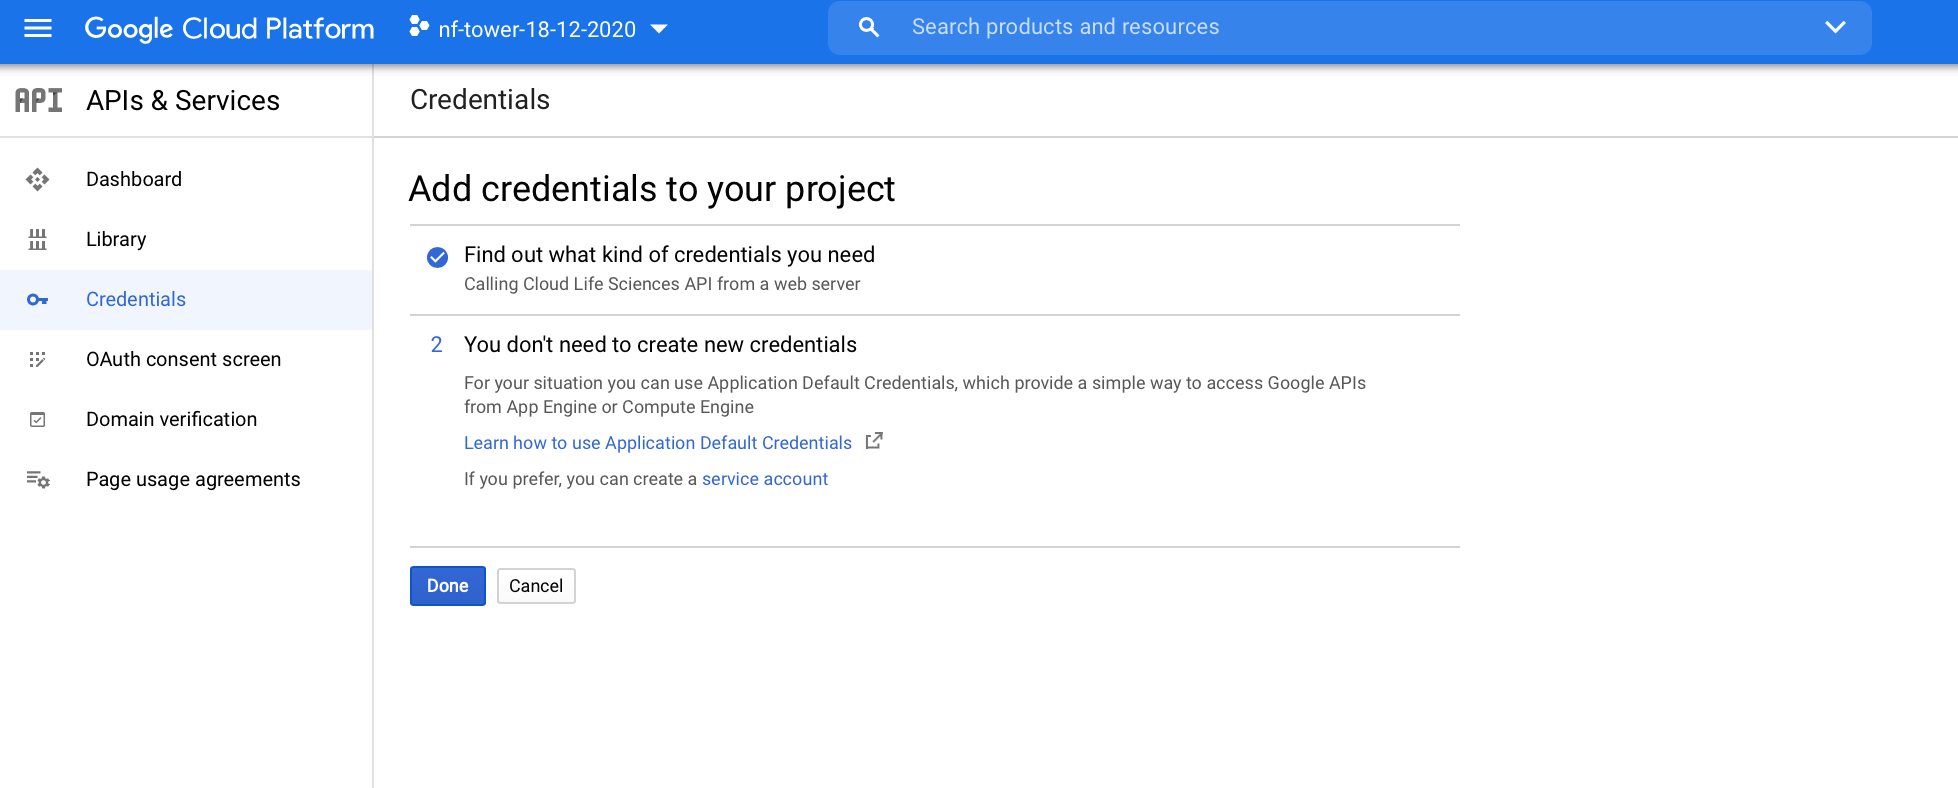Screen dimensions: 1958x788
Task: Click the completed step one checkmark
Action: pyautogui.click(x=437, y=257)
